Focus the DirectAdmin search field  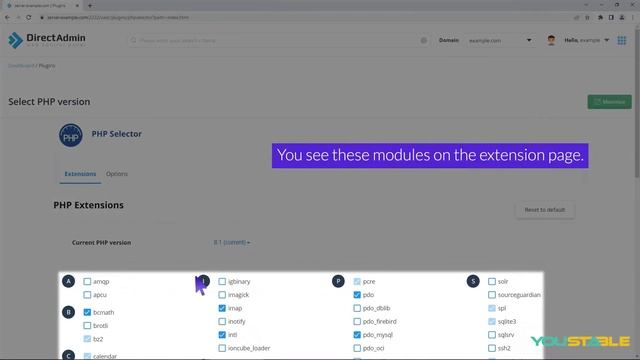[x=278, y=40]
